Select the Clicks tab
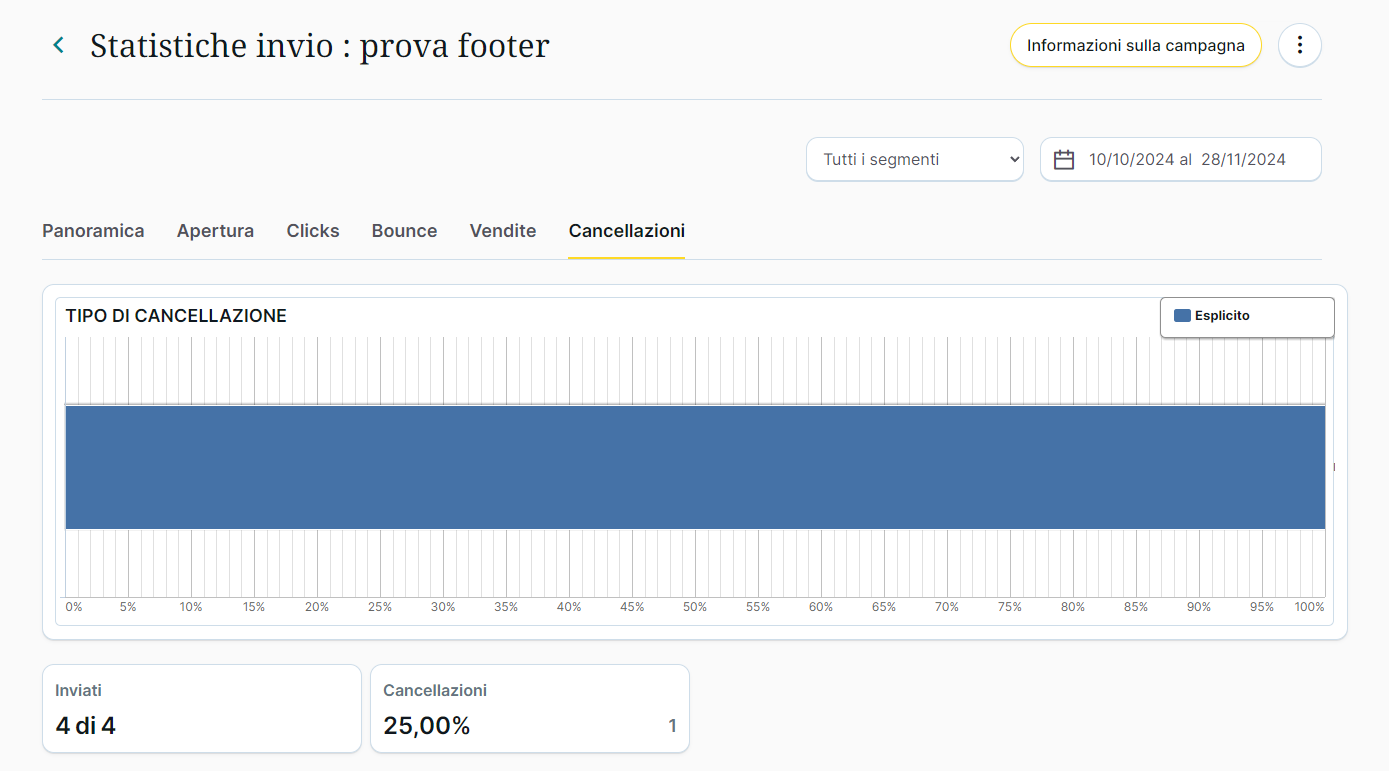 (x=313, y=231)
